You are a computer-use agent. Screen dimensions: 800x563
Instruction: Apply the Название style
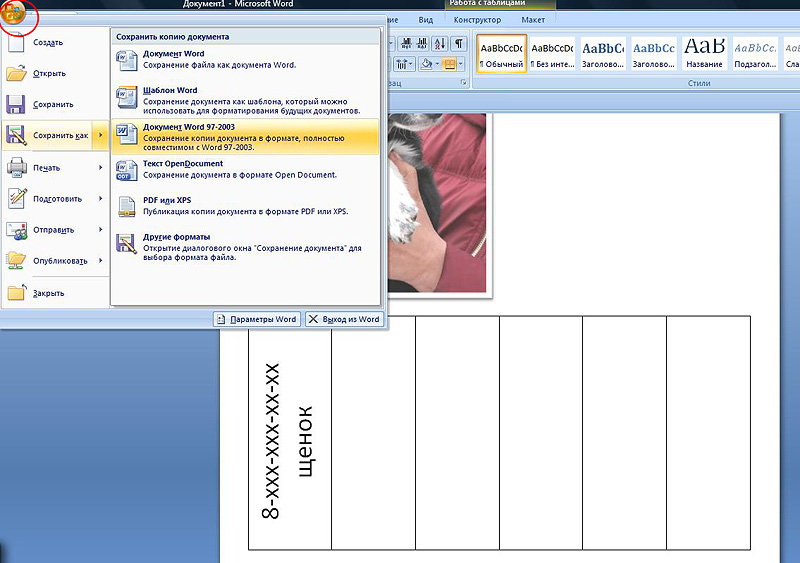[704, 54]
